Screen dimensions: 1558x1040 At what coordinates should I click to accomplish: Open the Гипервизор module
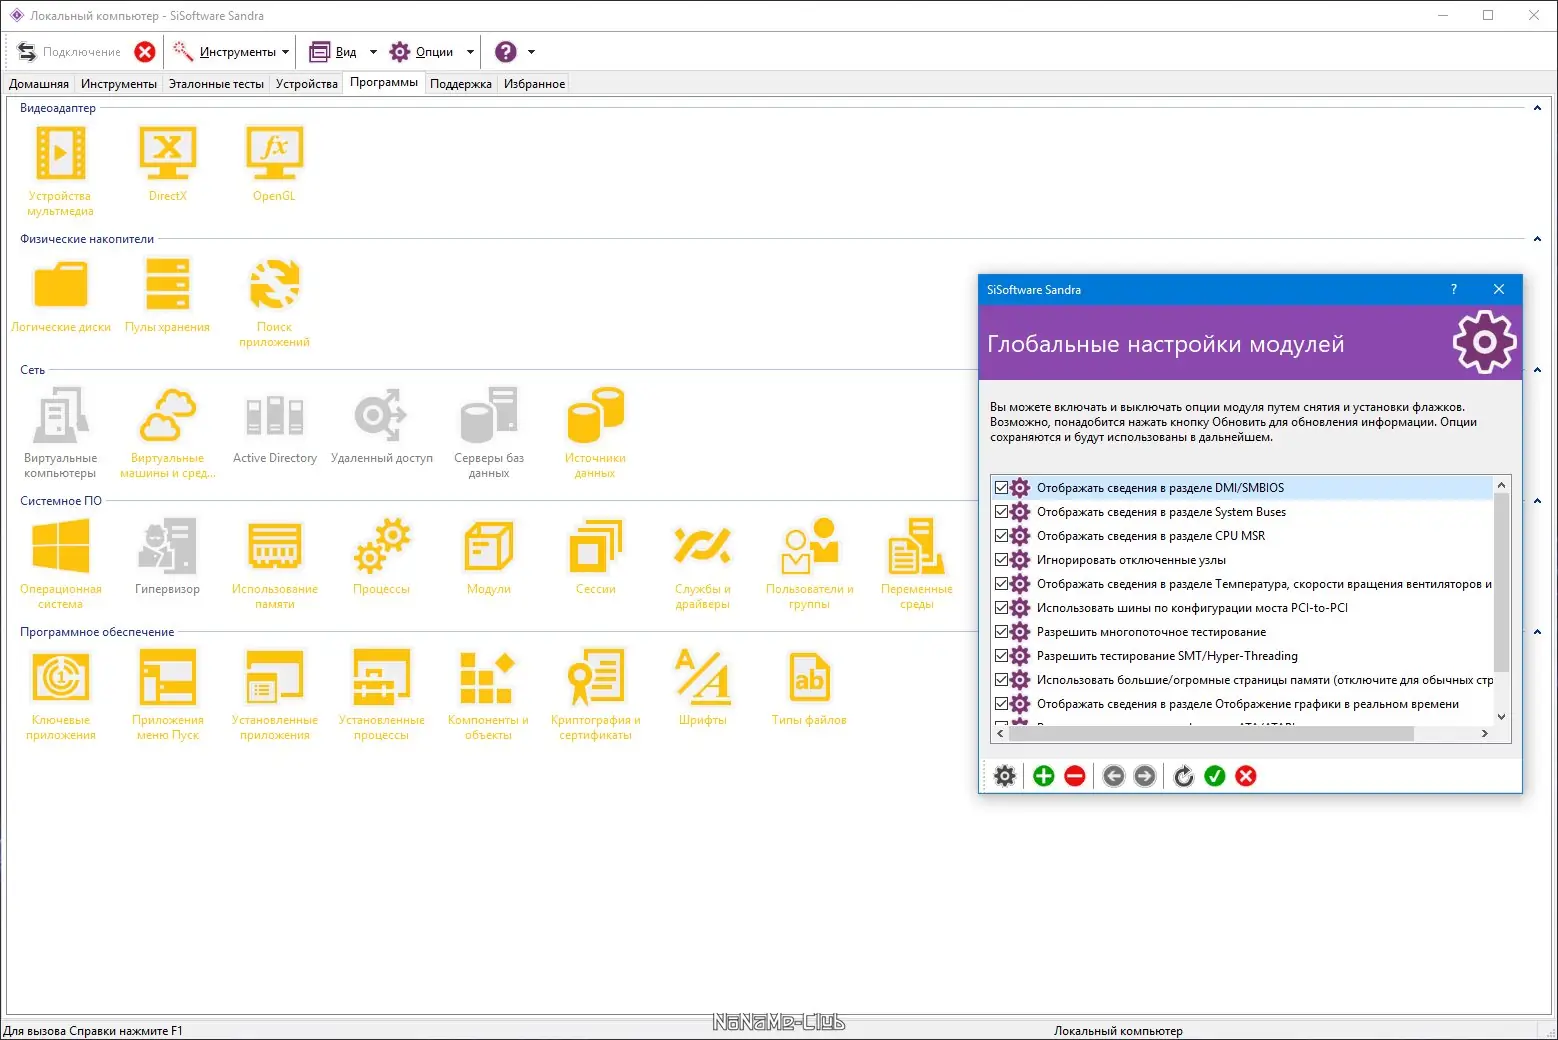pyautogui.click(x=166, y=548)
